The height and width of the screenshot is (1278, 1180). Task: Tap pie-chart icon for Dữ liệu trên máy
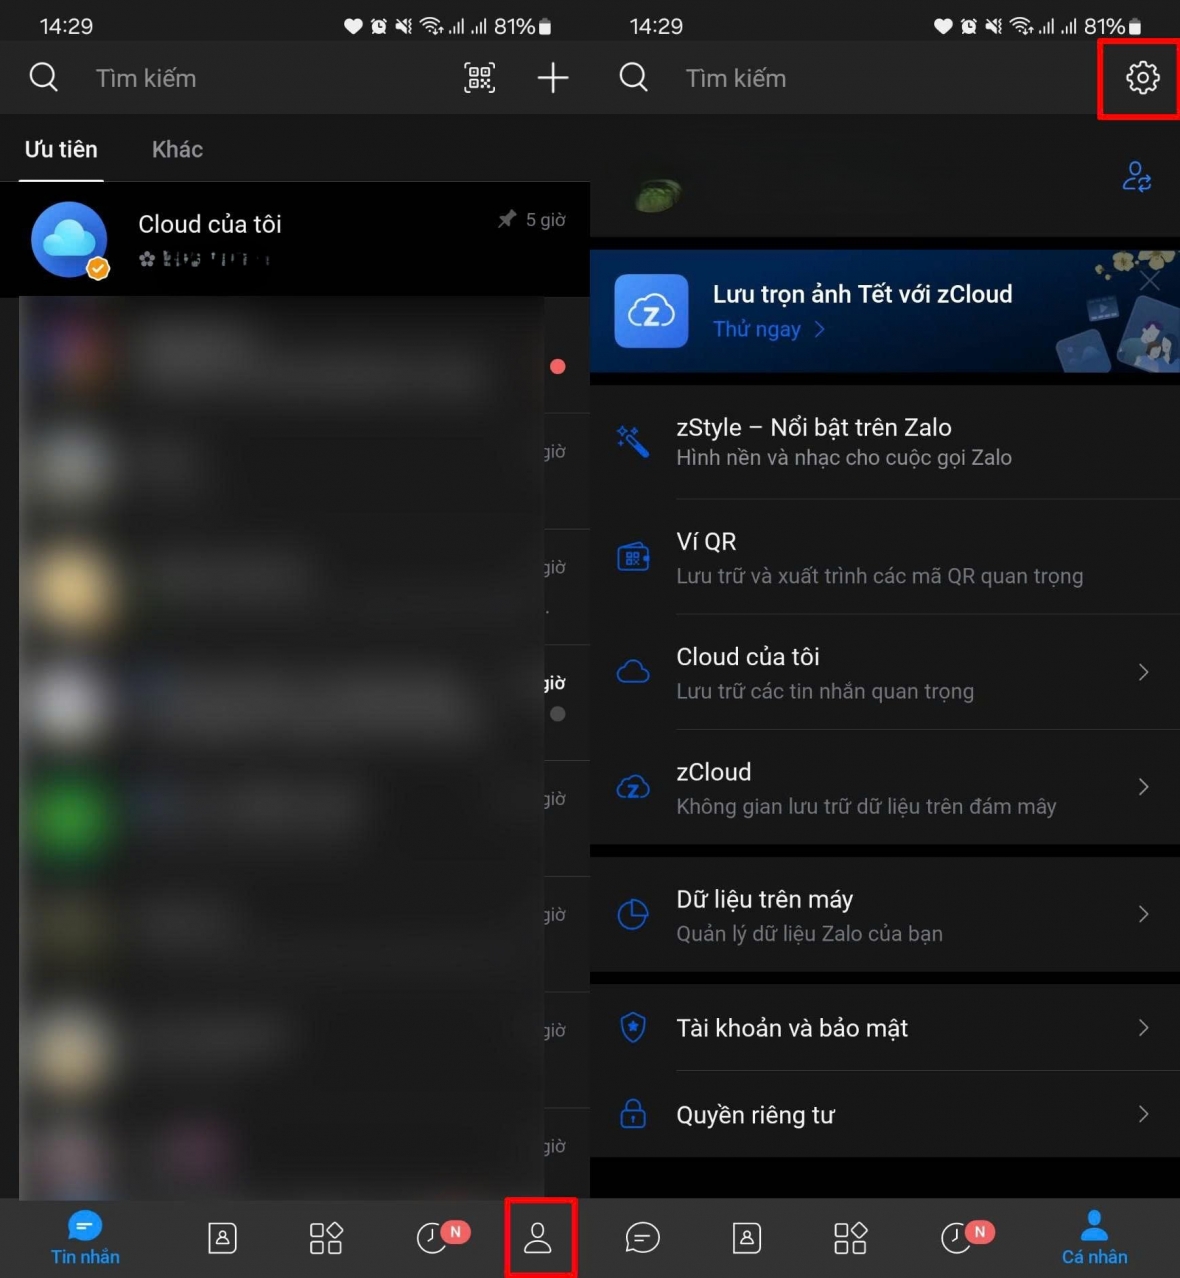point(633,914)
